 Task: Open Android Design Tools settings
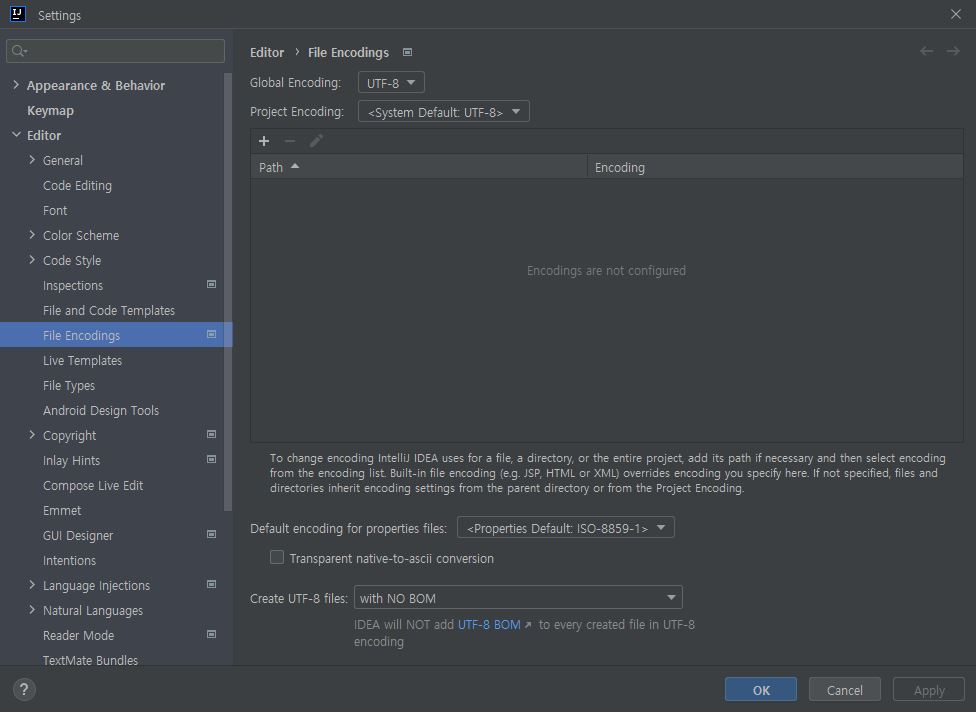[101, 410]
